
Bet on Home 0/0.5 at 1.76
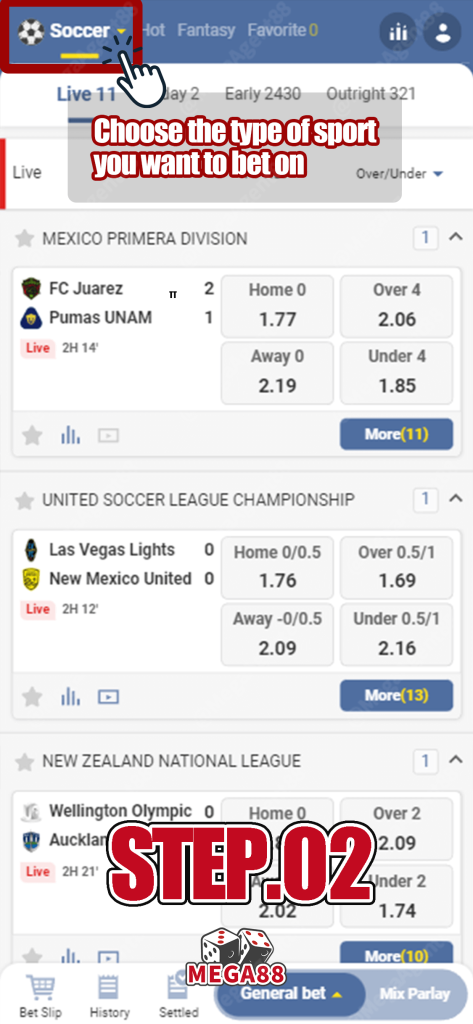point(277,568)
